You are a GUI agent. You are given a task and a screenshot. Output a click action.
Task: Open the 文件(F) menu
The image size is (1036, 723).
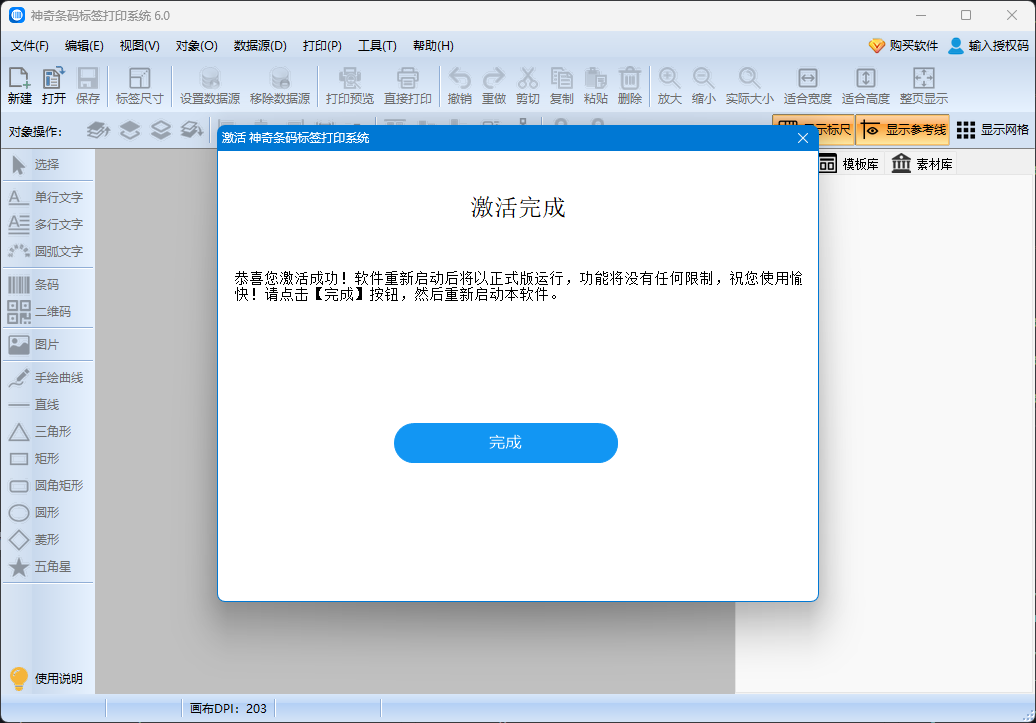(30, 46)
